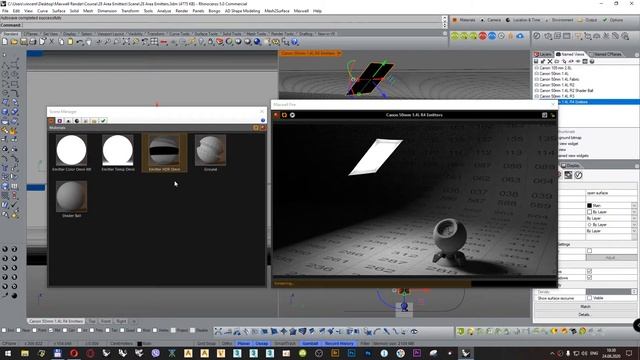
Task: Open the Surface menu
Action: (x=59, y=11)
